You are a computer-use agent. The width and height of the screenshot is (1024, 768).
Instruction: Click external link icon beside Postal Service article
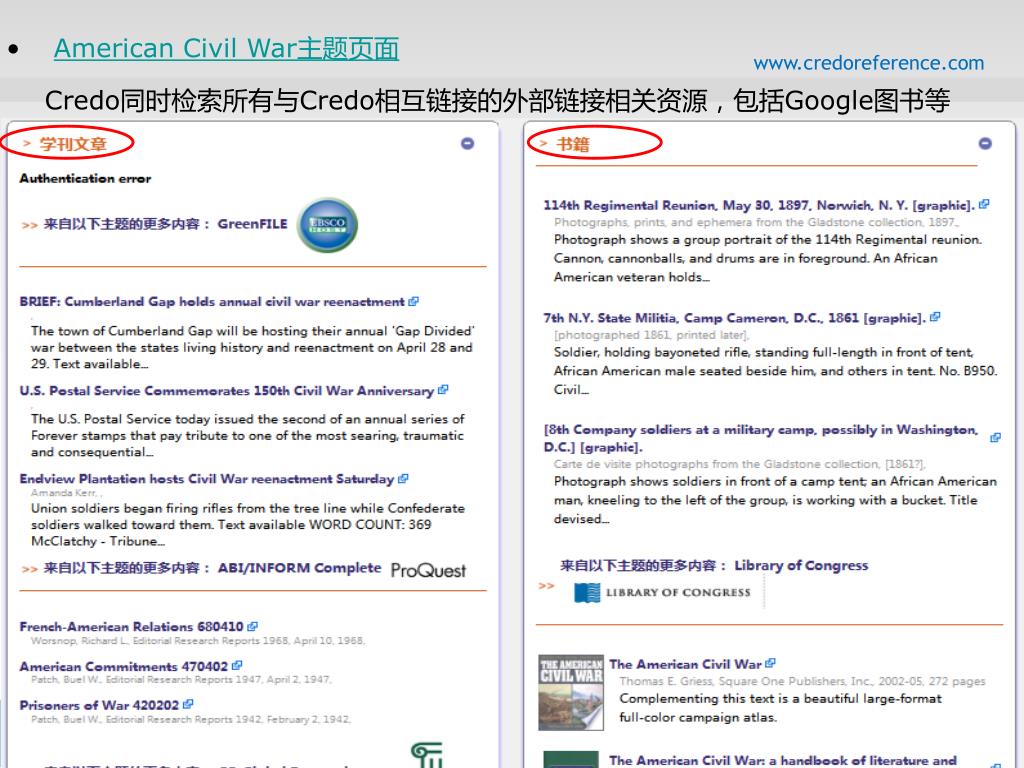(x=443, y=389)
